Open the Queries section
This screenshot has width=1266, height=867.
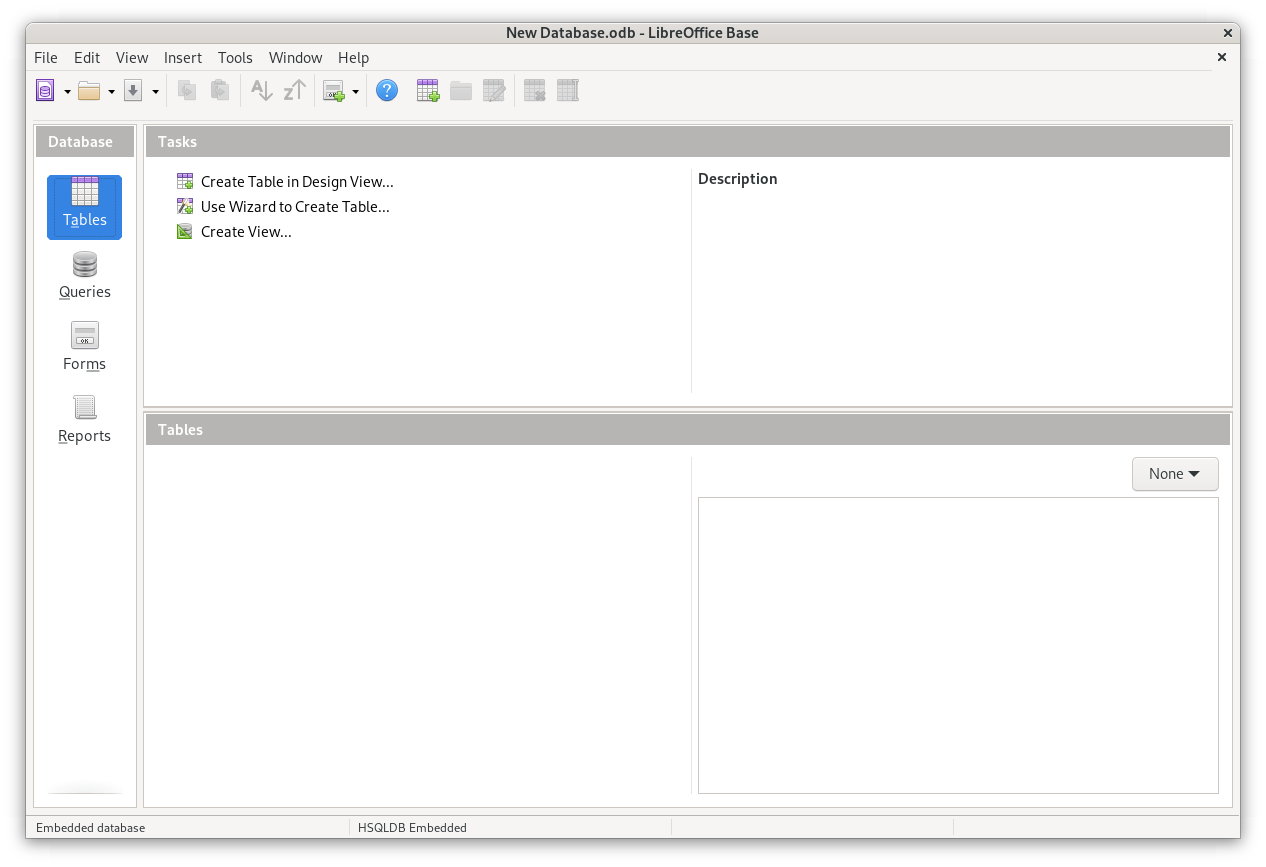(x=84, y=276)
